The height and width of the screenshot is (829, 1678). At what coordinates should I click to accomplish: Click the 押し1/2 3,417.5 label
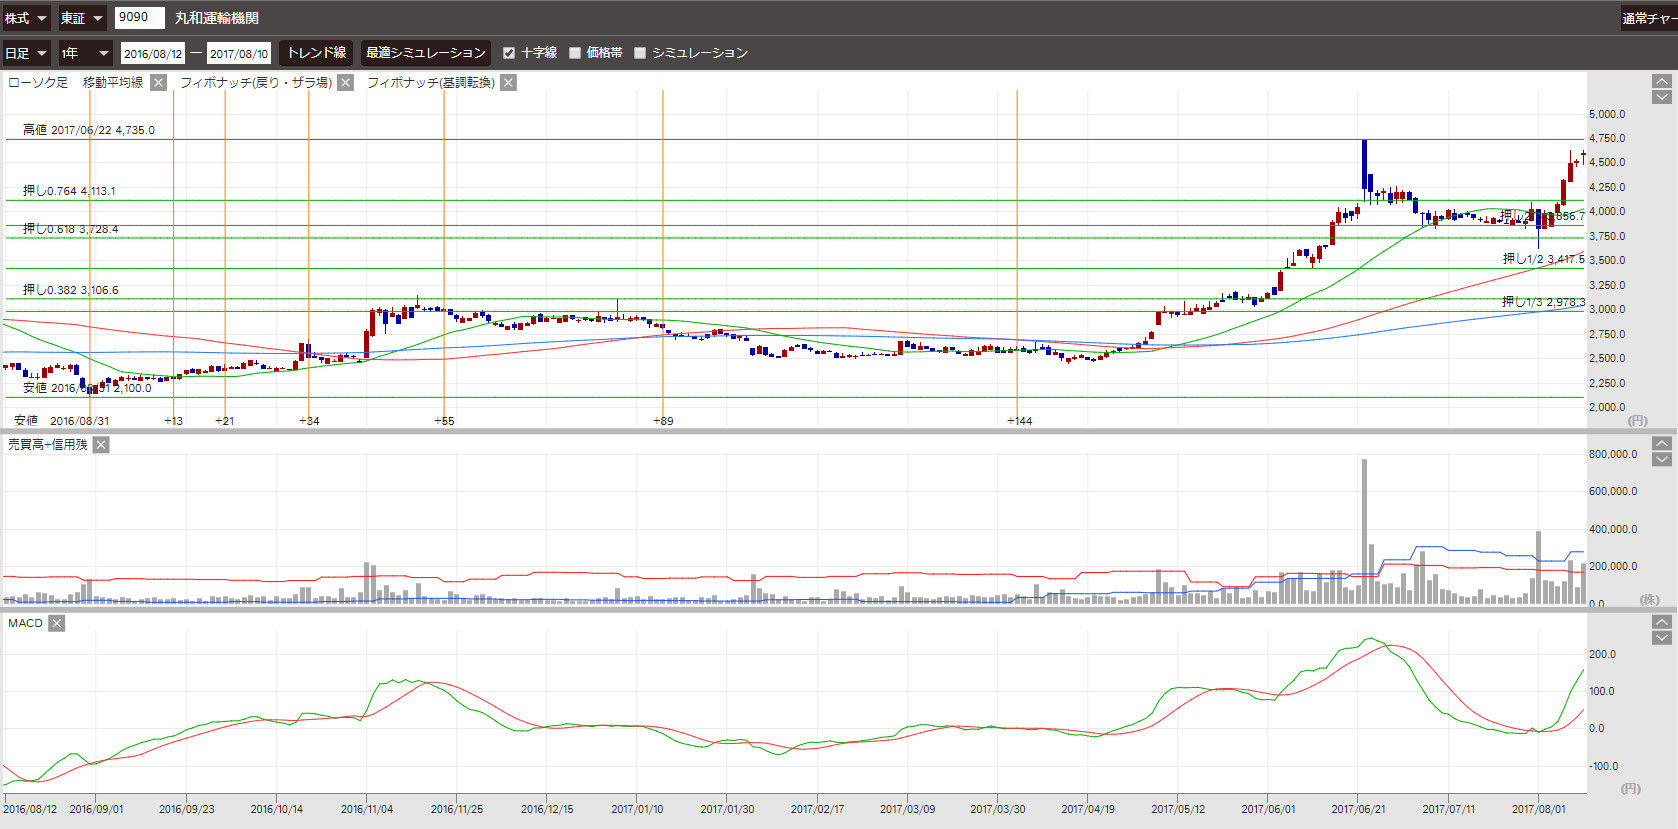tap(1543, 259)
